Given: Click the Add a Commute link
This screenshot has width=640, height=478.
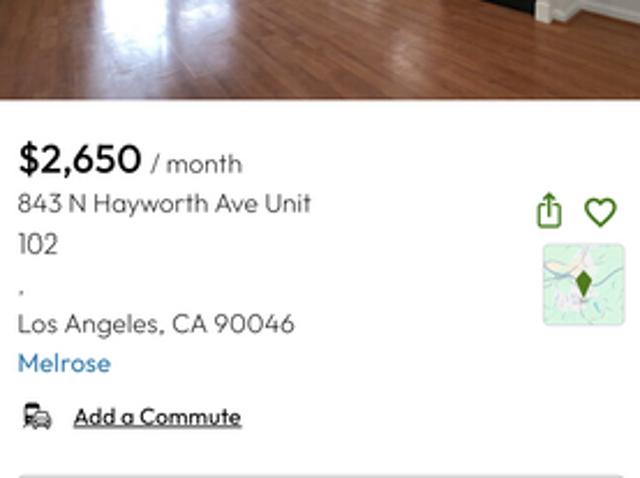Looking at the screenshot, I should (x=157, y=416).
